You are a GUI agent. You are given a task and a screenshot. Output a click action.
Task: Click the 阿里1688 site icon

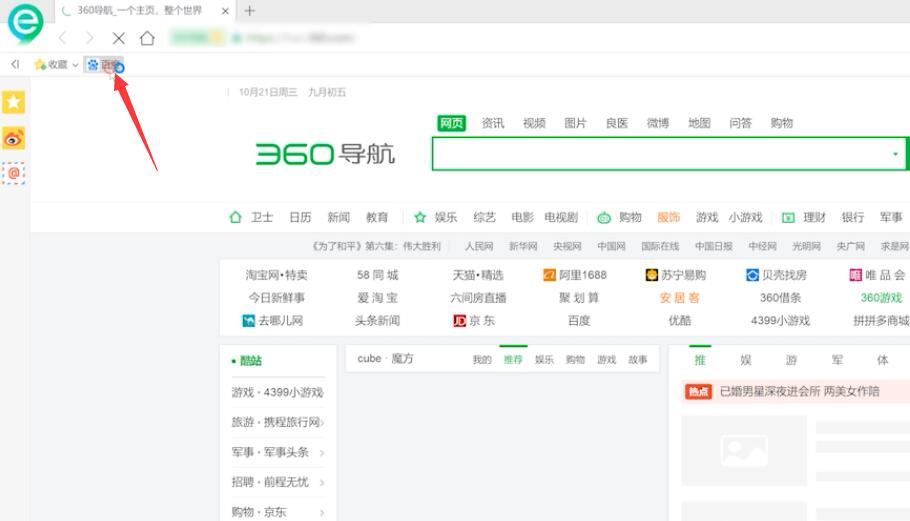(x=549, y=275)
